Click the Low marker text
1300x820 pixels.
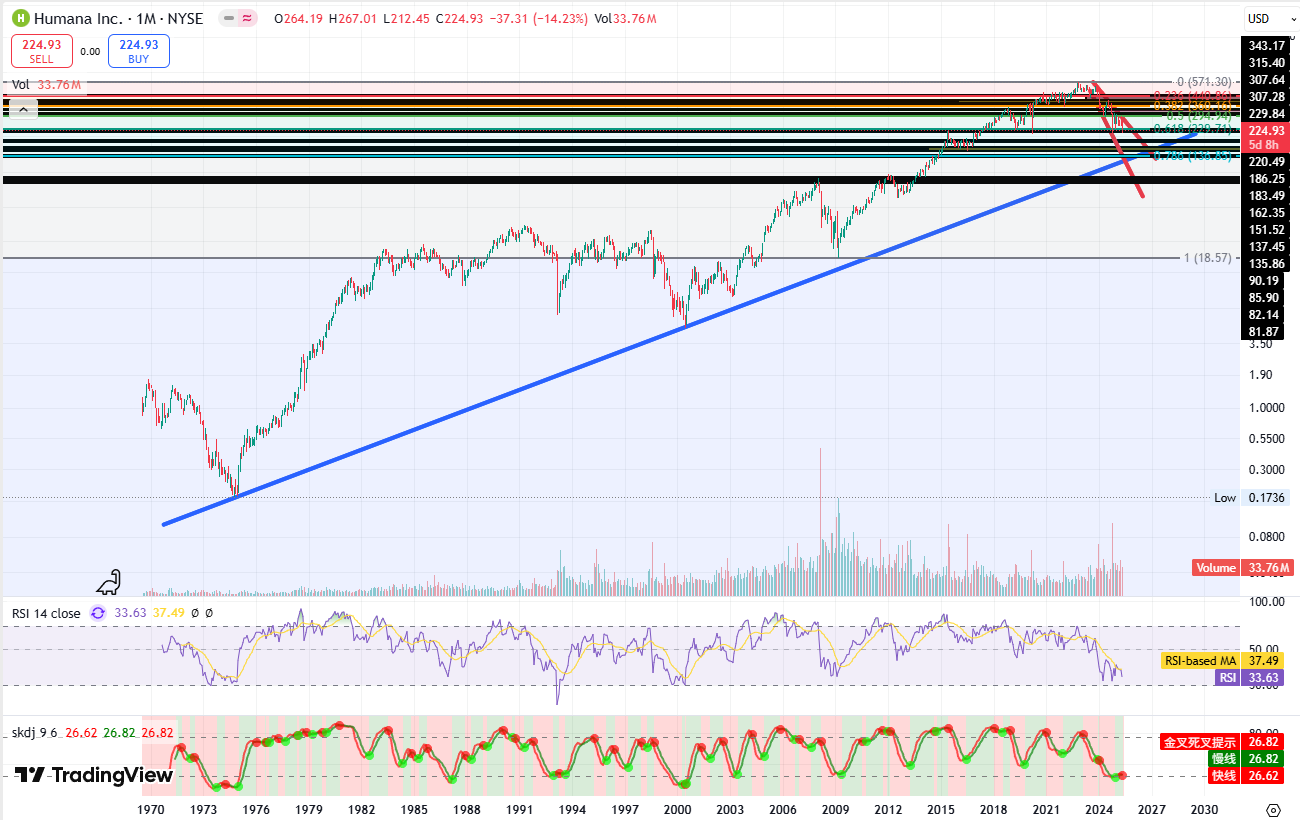pos(1225,498)
